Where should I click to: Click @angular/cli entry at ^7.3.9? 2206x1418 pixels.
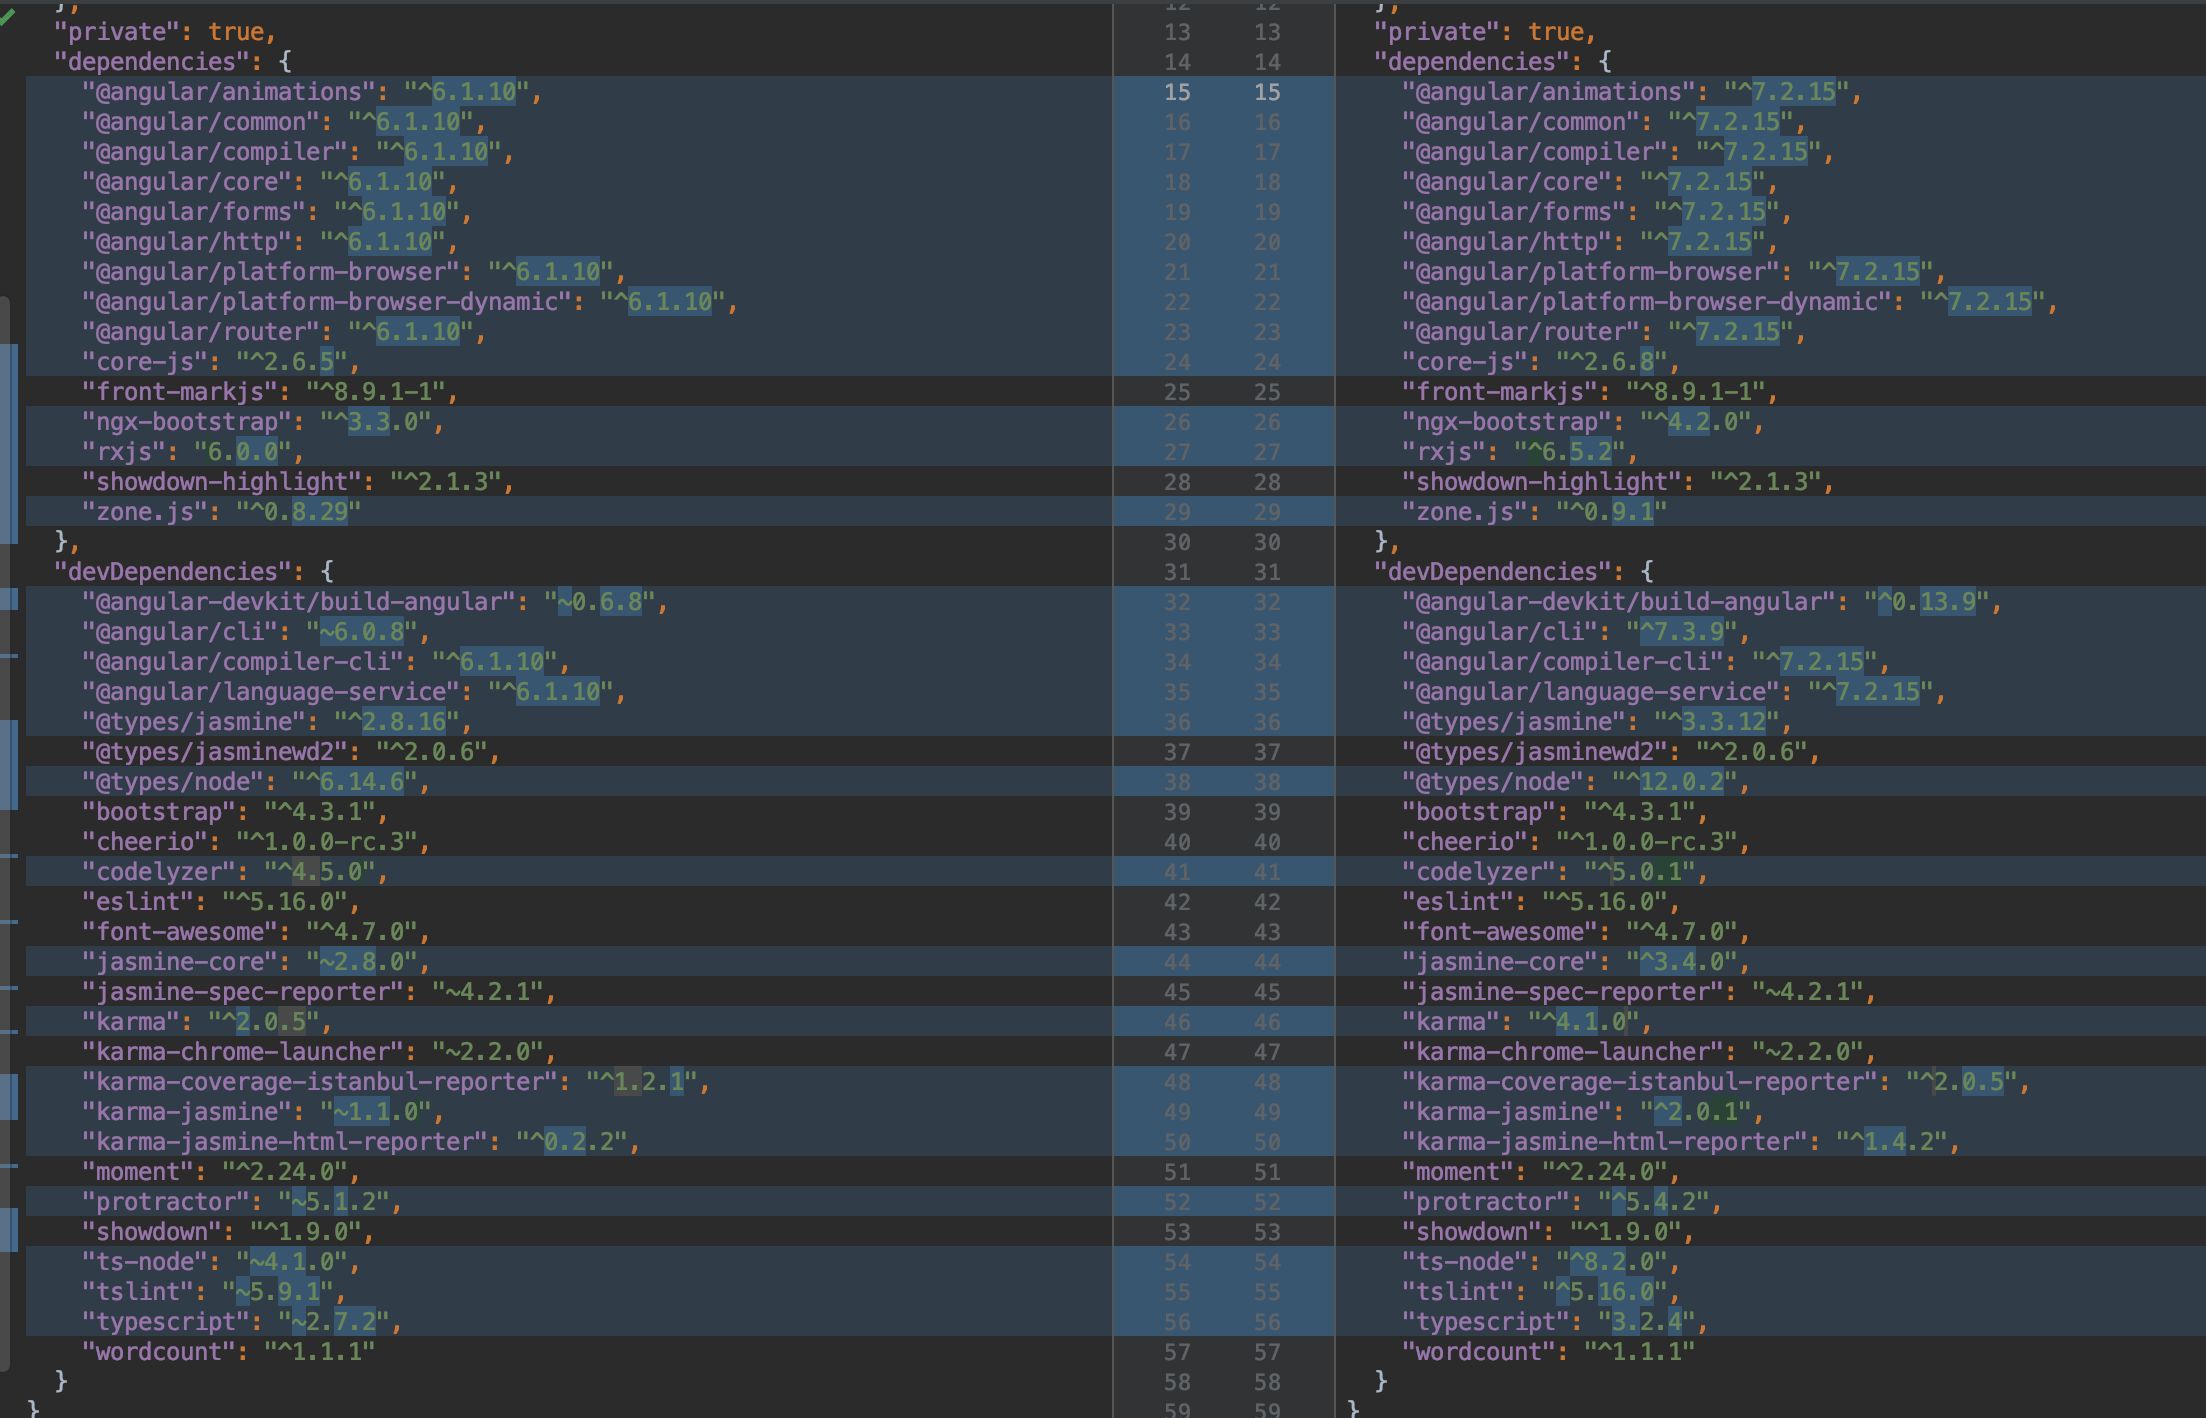(x=1576, y=632)
